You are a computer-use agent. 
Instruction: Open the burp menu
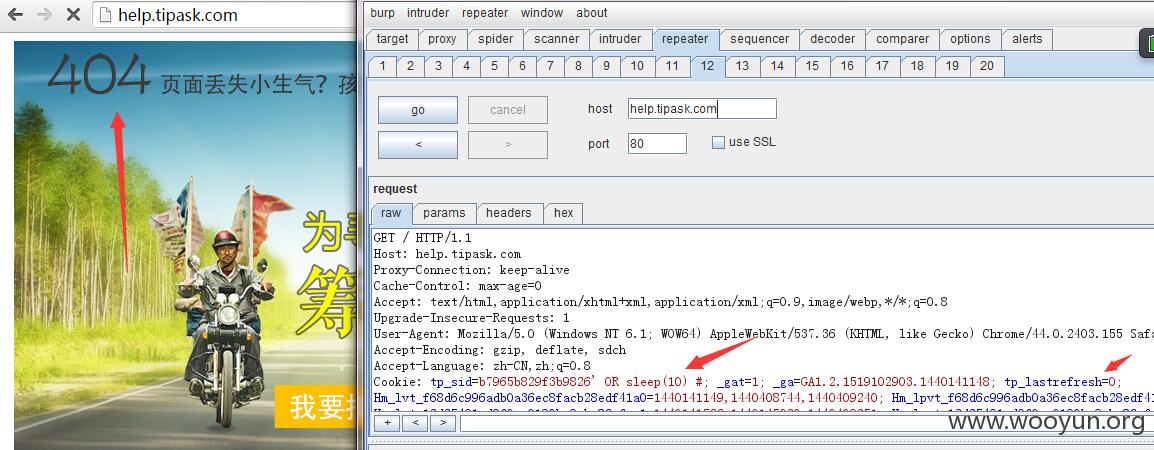point(383,13)
